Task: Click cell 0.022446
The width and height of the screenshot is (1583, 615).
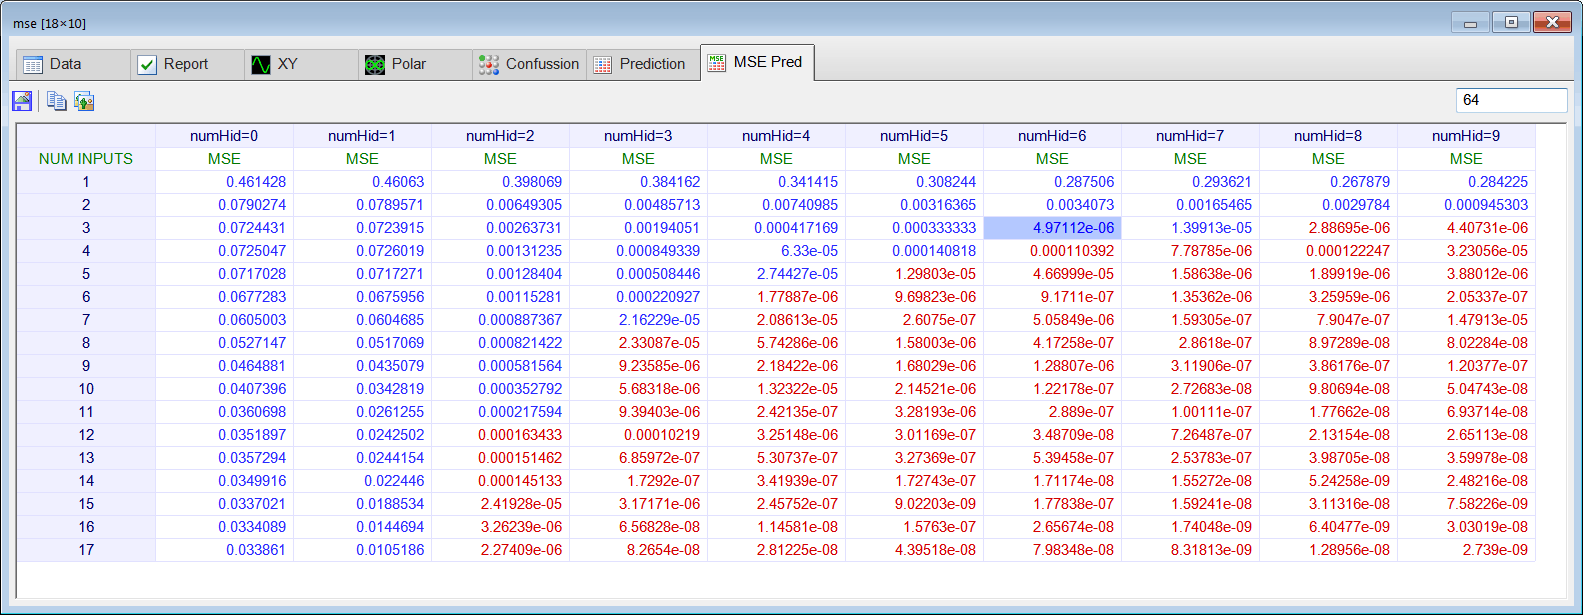Action: (x=362, y=481)
